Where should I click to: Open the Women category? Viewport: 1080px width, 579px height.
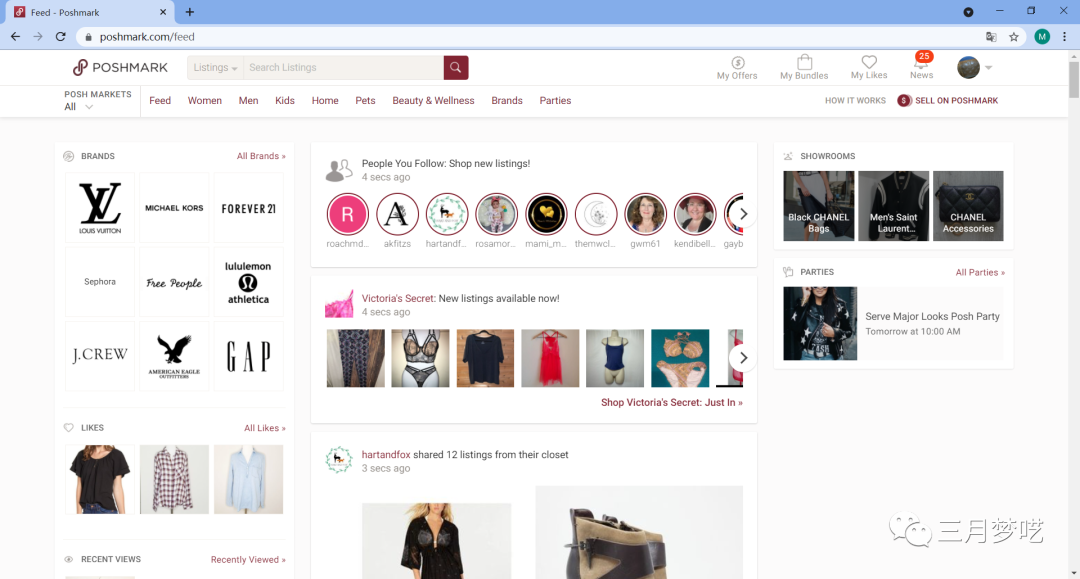click(205, 101)
